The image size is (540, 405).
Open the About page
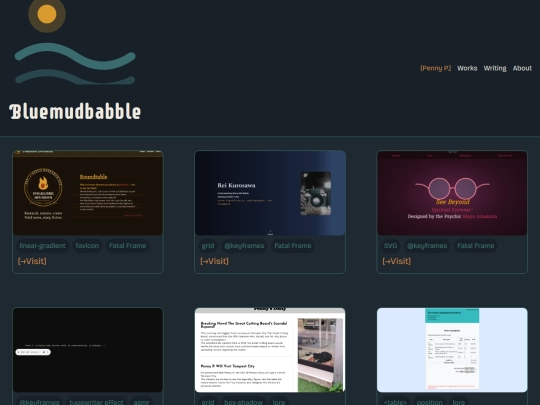pyautogui.click(x=522, y=68)
